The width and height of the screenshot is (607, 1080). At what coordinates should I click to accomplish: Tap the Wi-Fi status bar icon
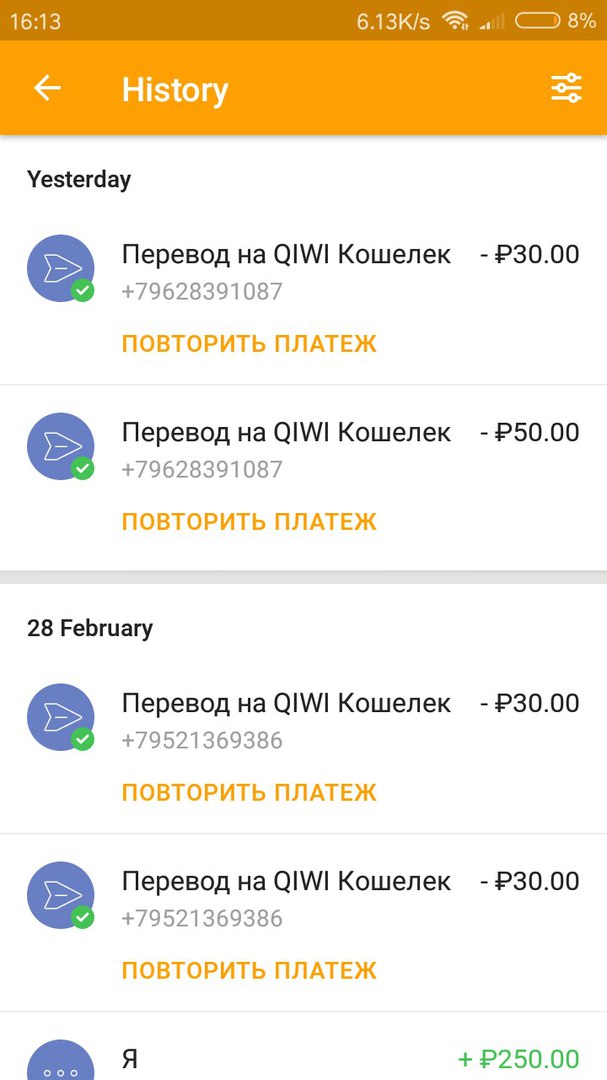tap(455, 20)
